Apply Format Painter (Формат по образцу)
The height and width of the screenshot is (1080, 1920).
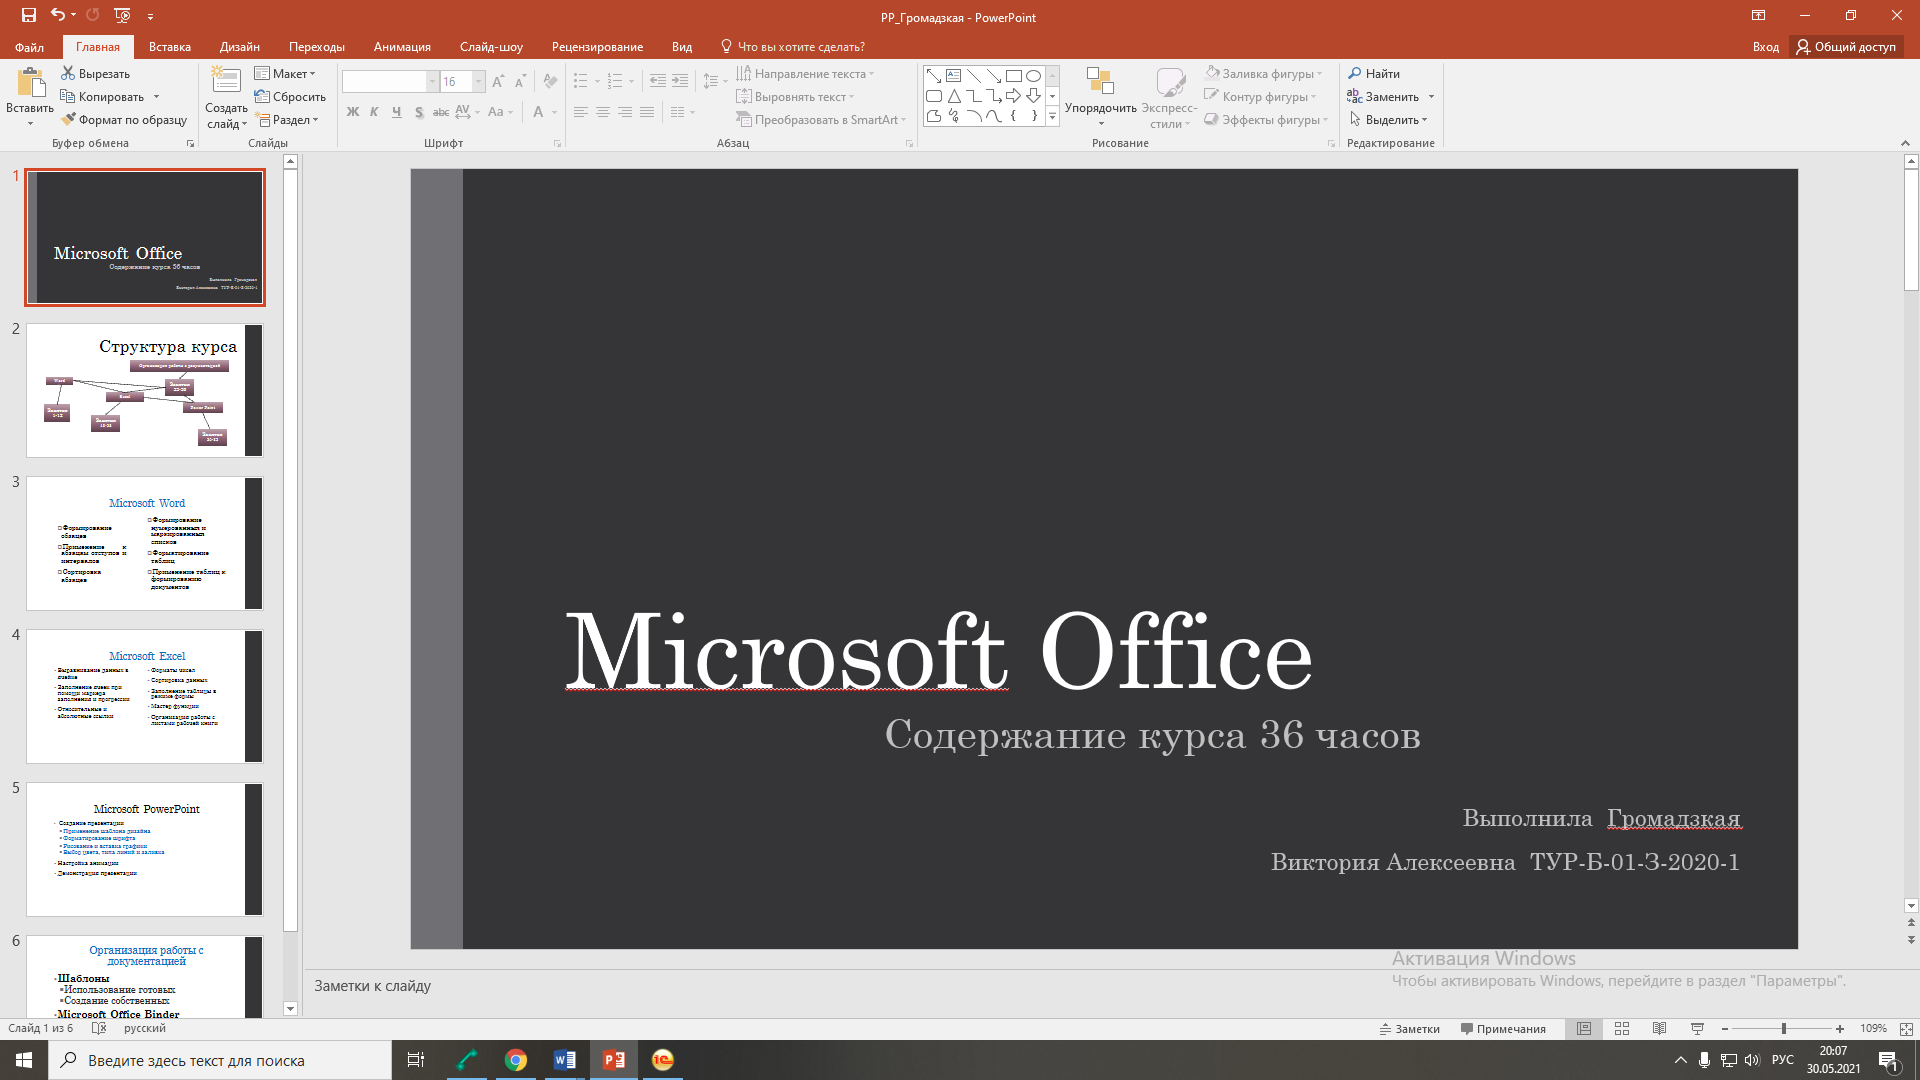(x=123, y=119)
